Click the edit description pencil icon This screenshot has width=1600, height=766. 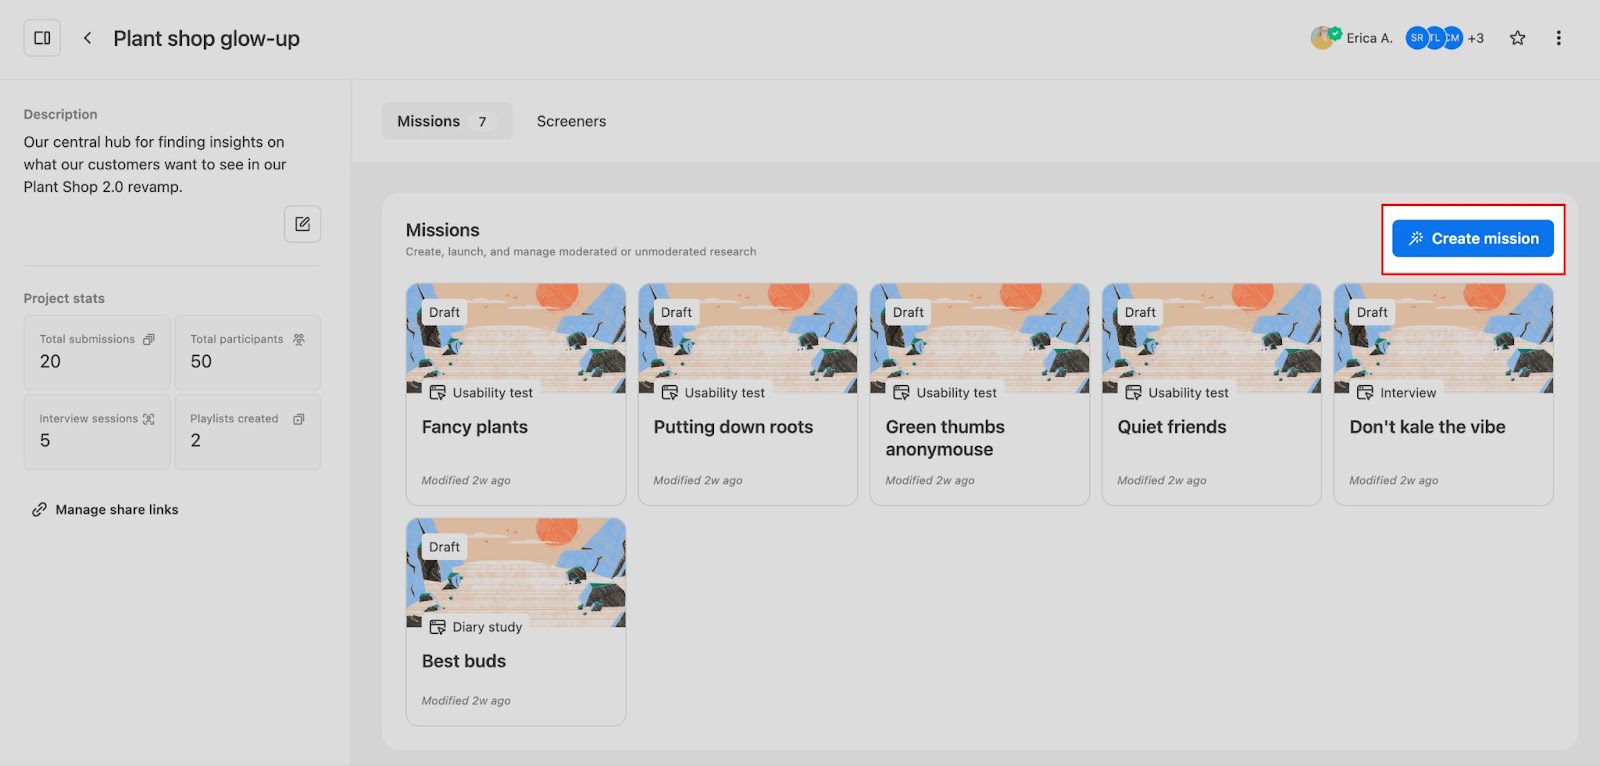click(302, 224)
